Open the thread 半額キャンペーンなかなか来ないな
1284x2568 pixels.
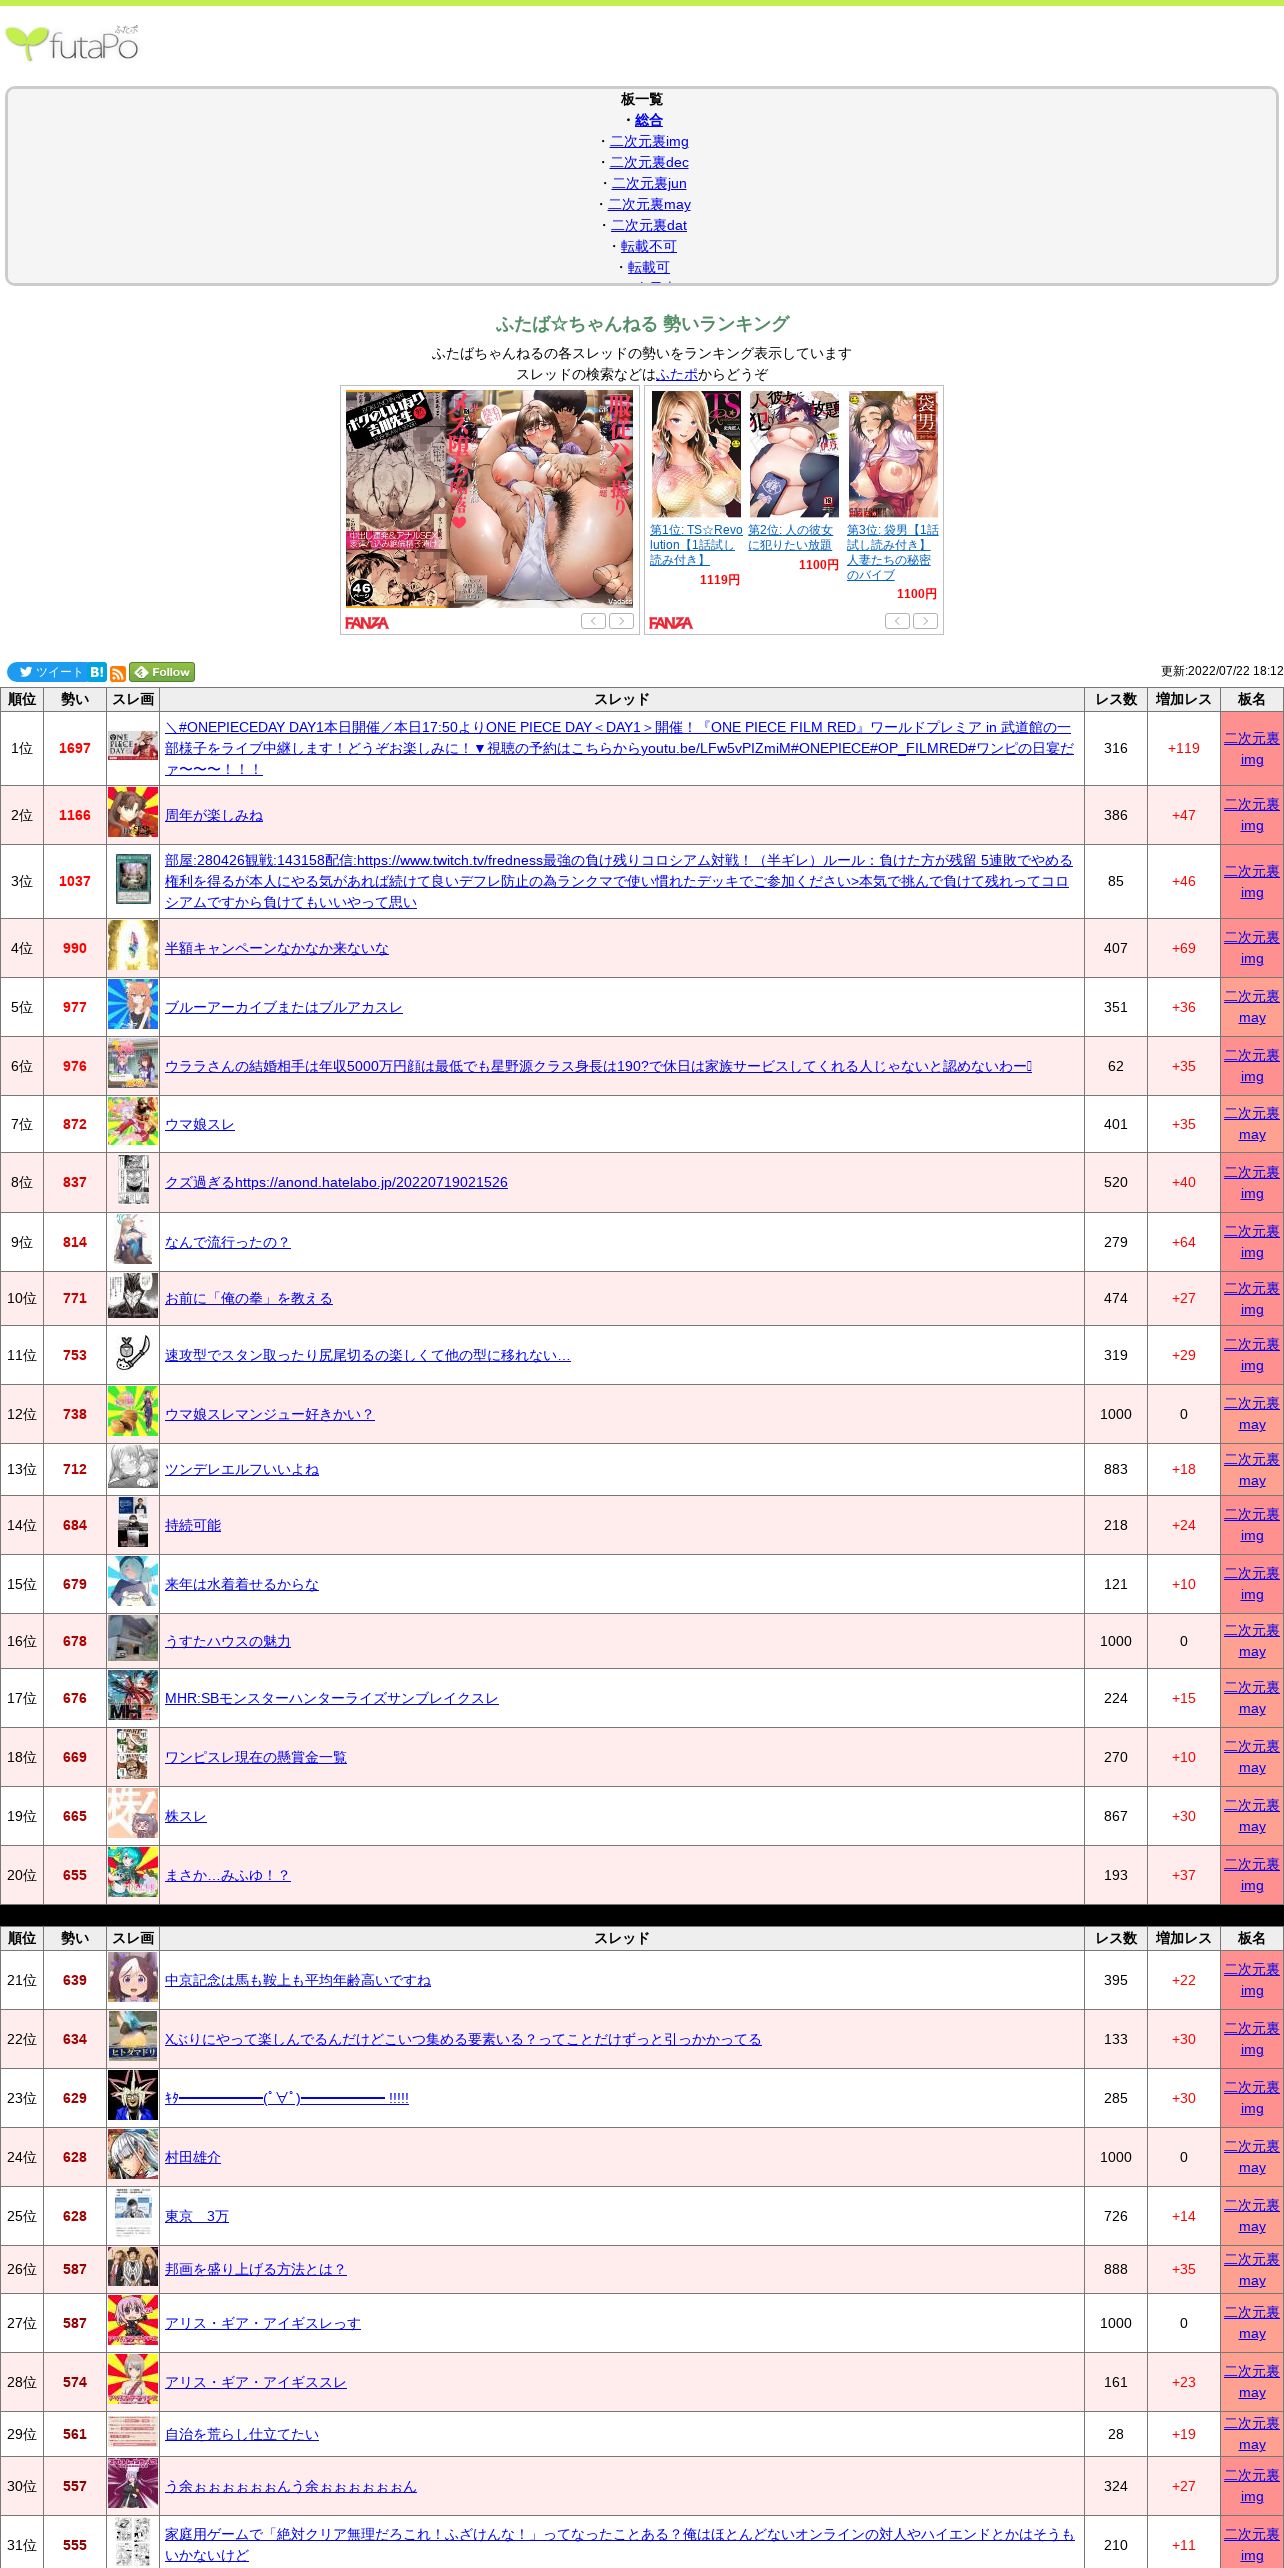(x=277, y=948)
